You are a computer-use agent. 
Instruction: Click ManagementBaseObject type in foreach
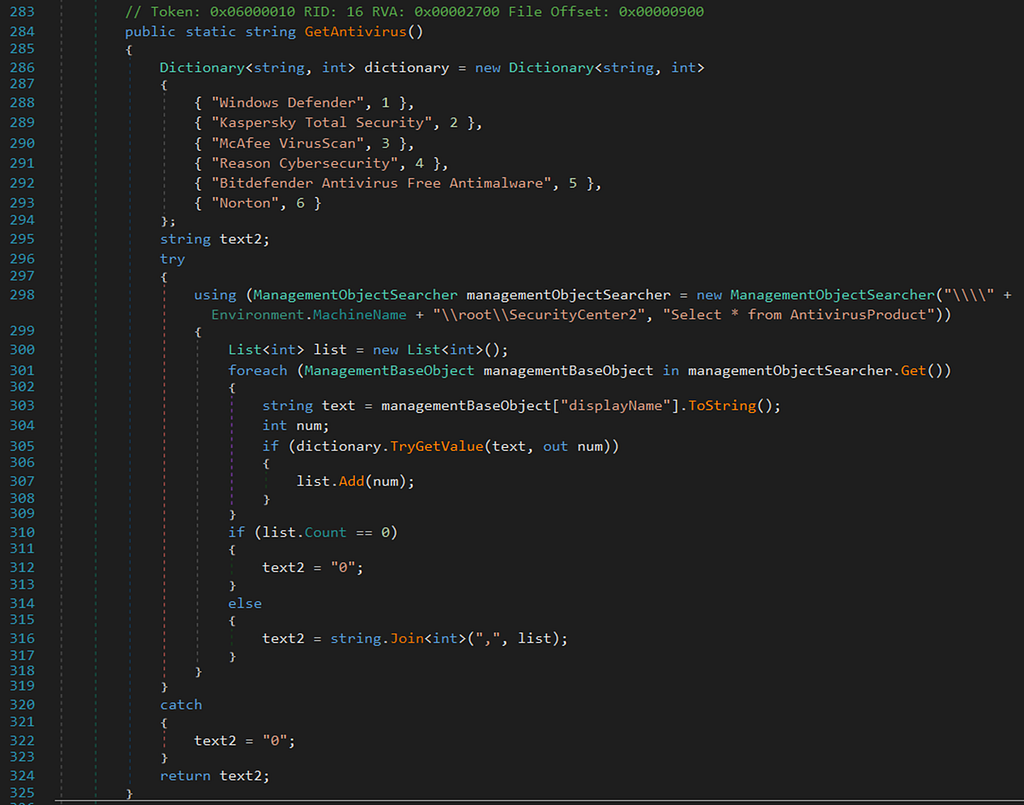pos(389,371)
